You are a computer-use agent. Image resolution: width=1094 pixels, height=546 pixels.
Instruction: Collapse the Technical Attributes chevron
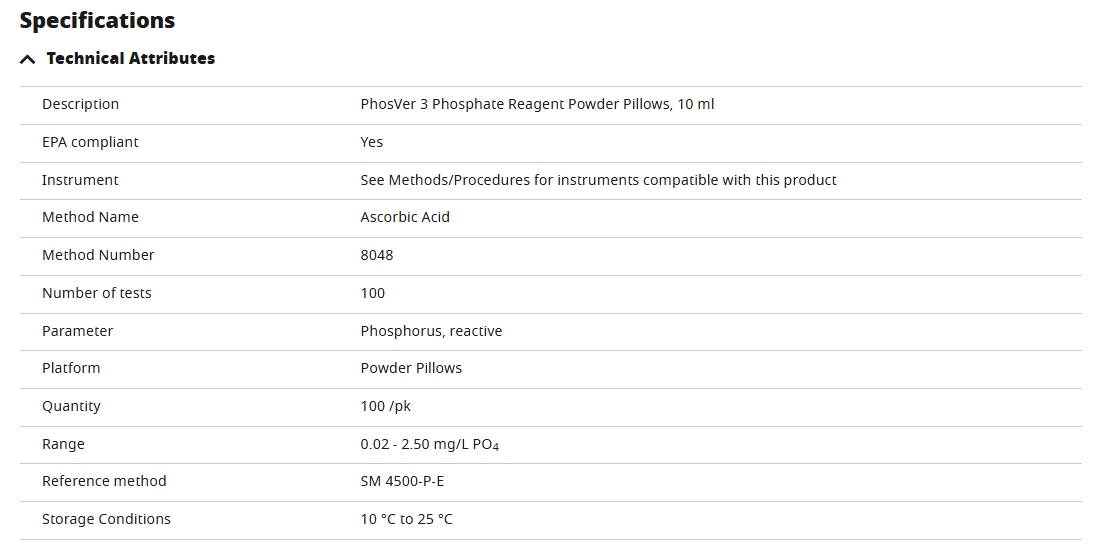[x=27, y=59]
